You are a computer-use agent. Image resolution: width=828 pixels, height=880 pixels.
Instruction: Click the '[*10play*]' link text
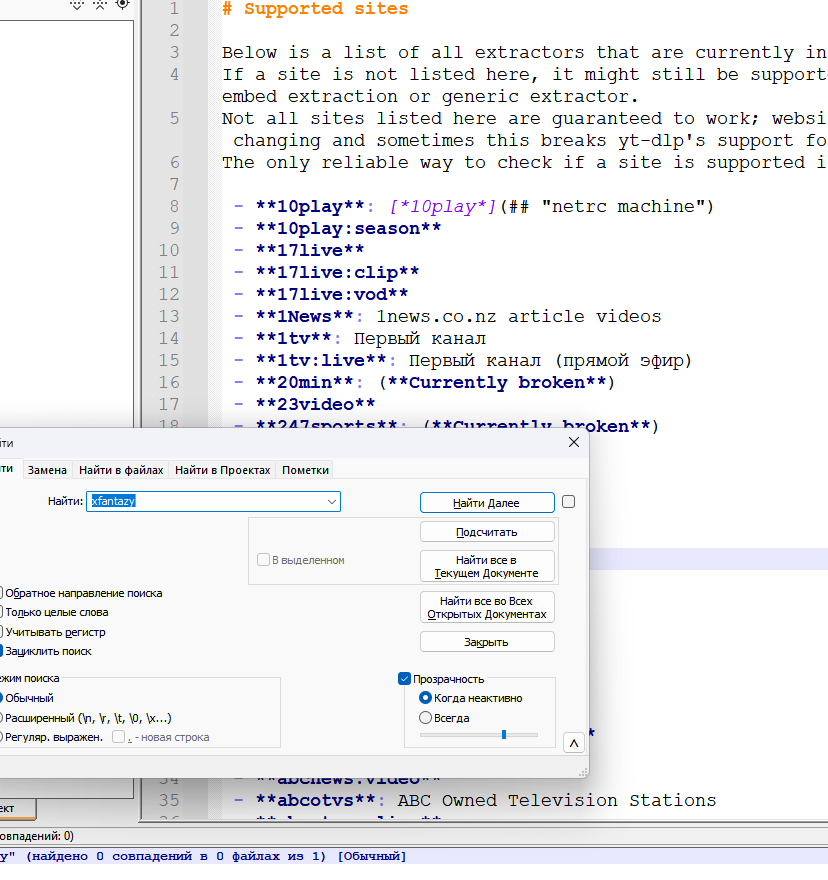pyautogui.click(x=442, y=207)
